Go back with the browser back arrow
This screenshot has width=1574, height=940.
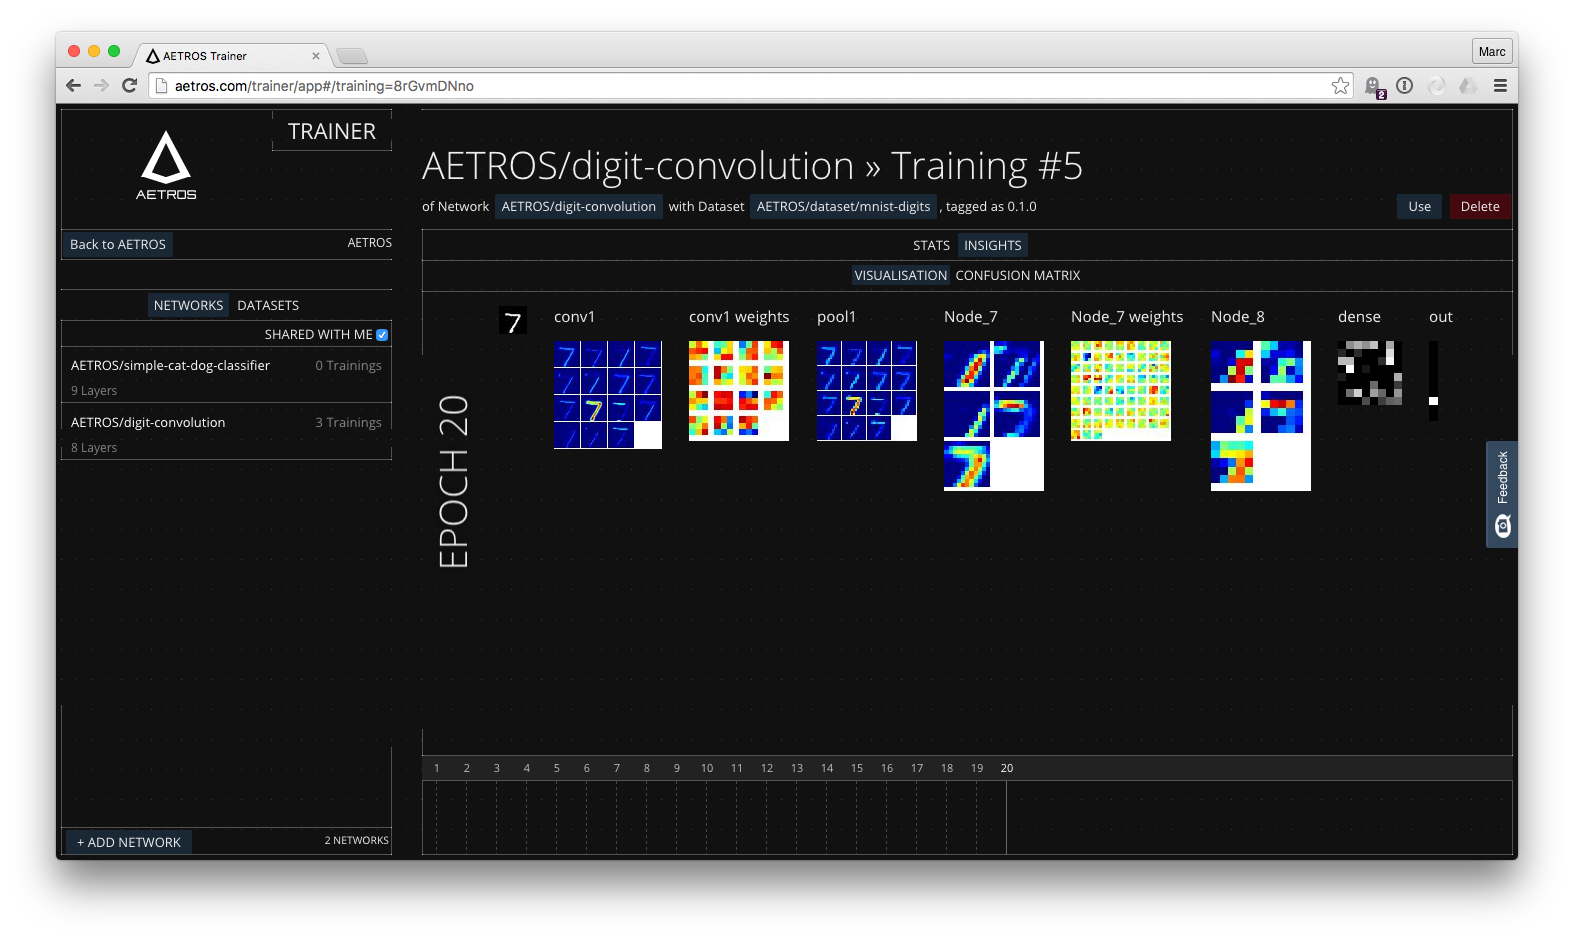point(73,86)
